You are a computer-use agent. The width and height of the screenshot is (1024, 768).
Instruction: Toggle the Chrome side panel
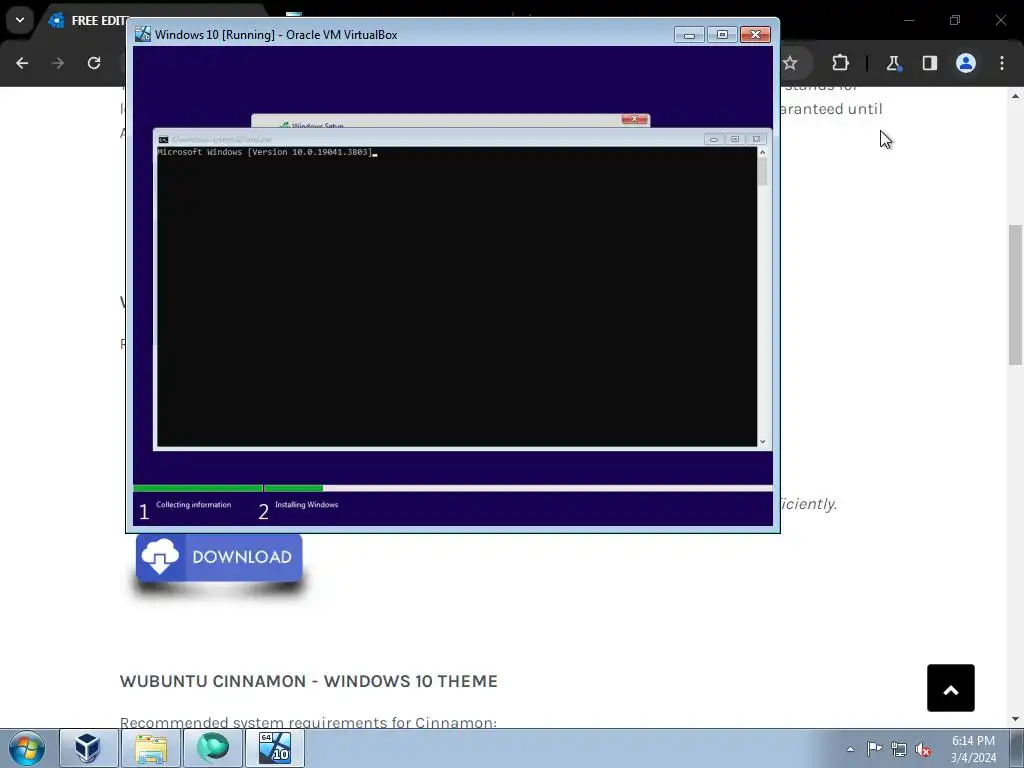click(x=929, y=63)
